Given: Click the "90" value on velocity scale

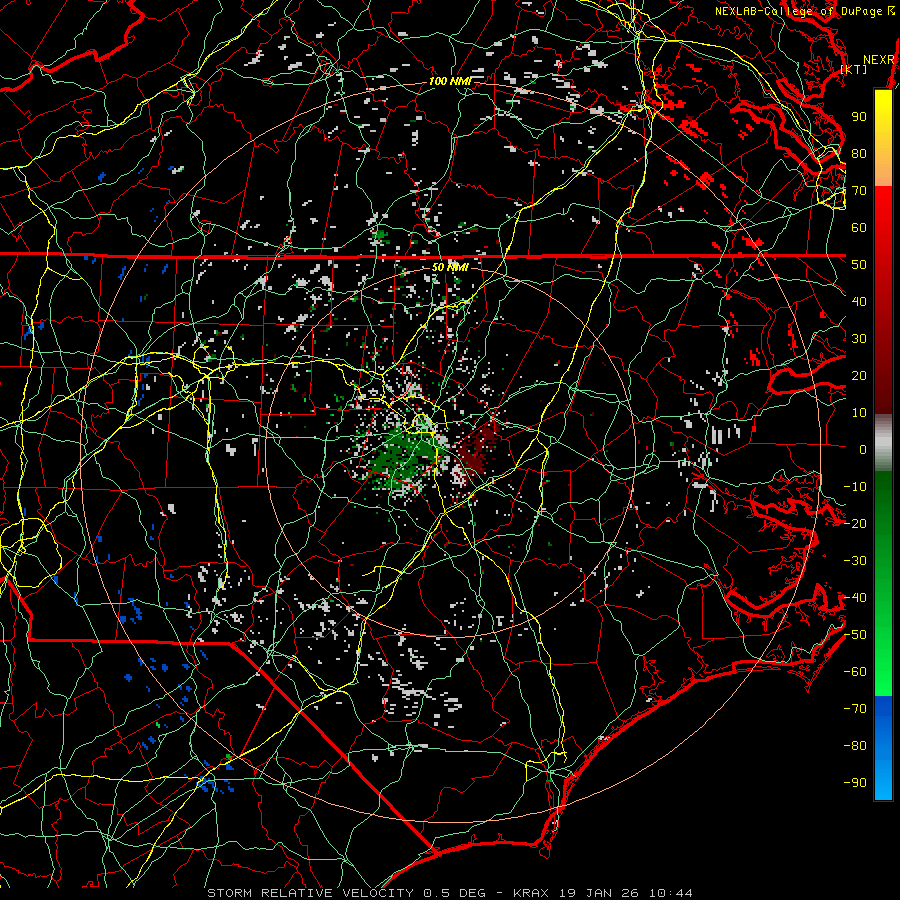Looking at the screenshot, I should tap(859, 117).
